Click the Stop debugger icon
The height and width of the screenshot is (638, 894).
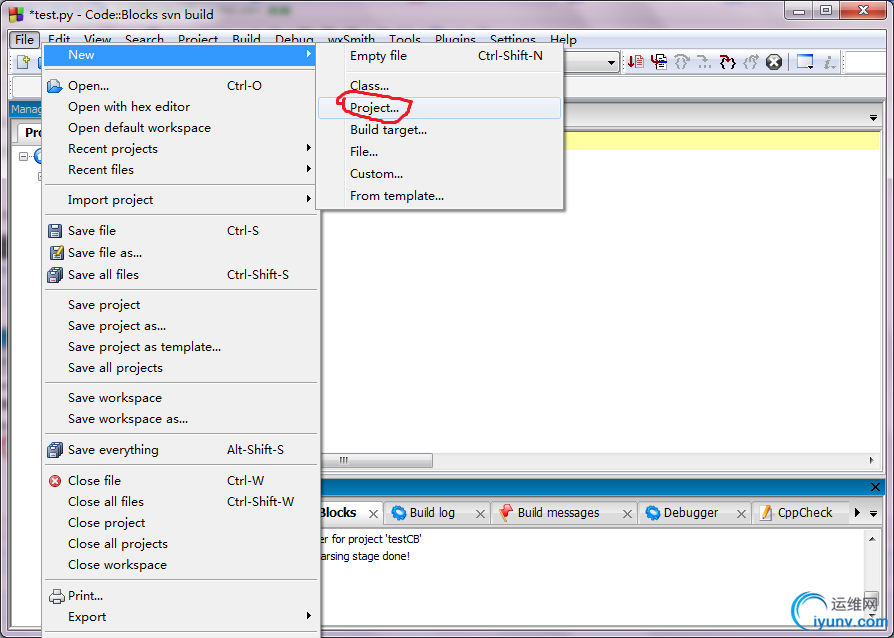point(774,62)
